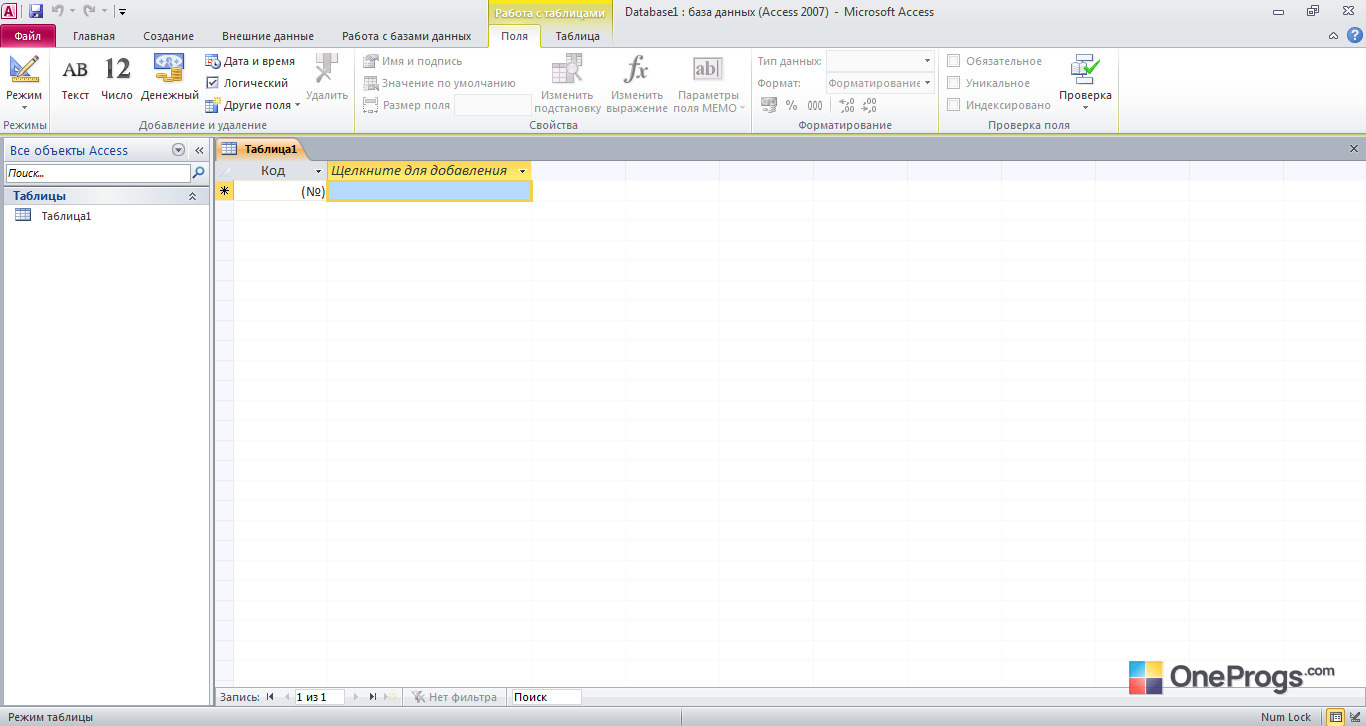Expand the Режим dropdown arrow

(24, 107)
